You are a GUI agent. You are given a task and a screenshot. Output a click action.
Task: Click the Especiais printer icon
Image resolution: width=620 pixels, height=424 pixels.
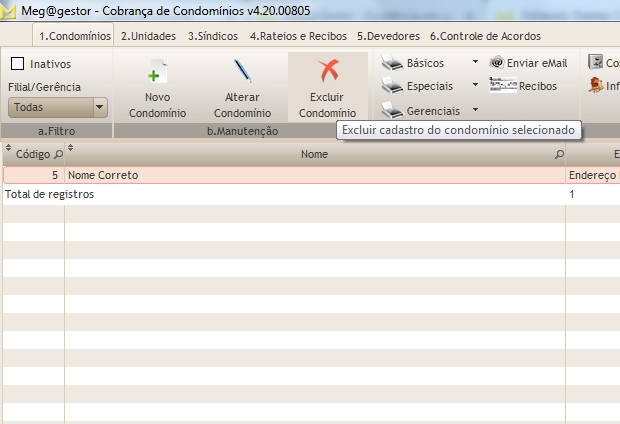click(x=392, y=86)
